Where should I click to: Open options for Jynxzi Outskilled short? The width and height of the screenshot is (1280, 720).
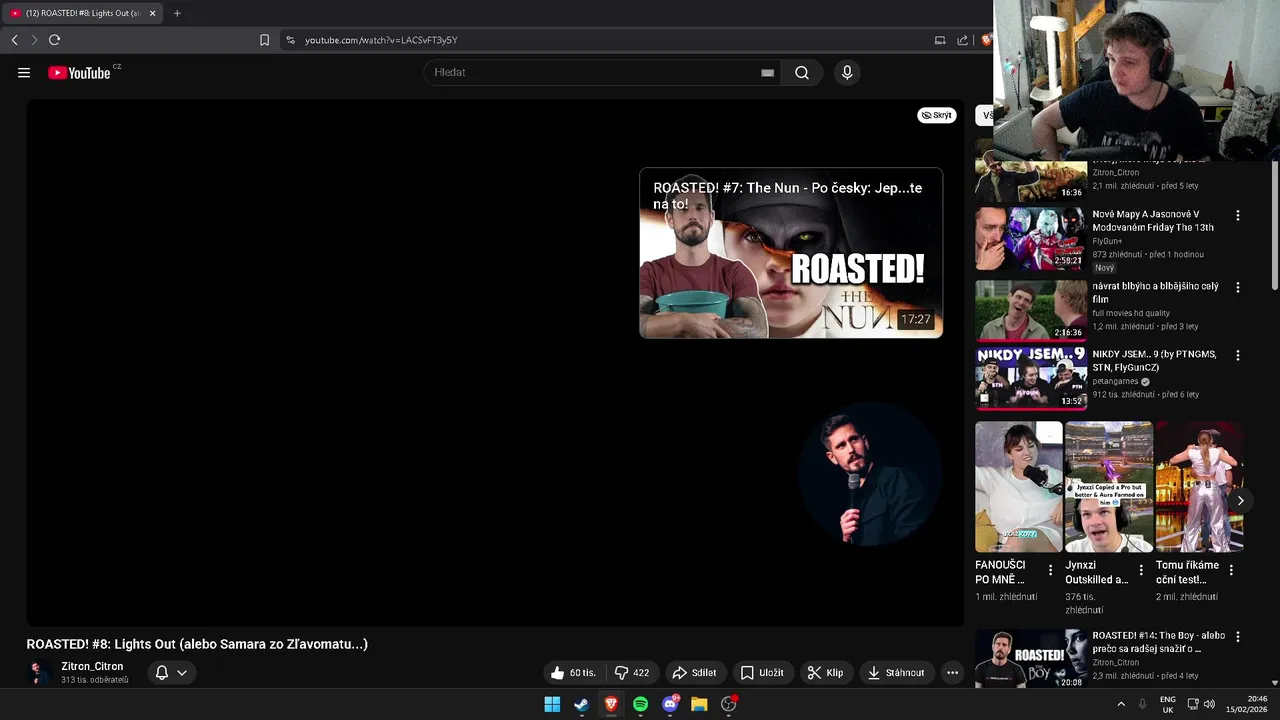(1141, 570)
